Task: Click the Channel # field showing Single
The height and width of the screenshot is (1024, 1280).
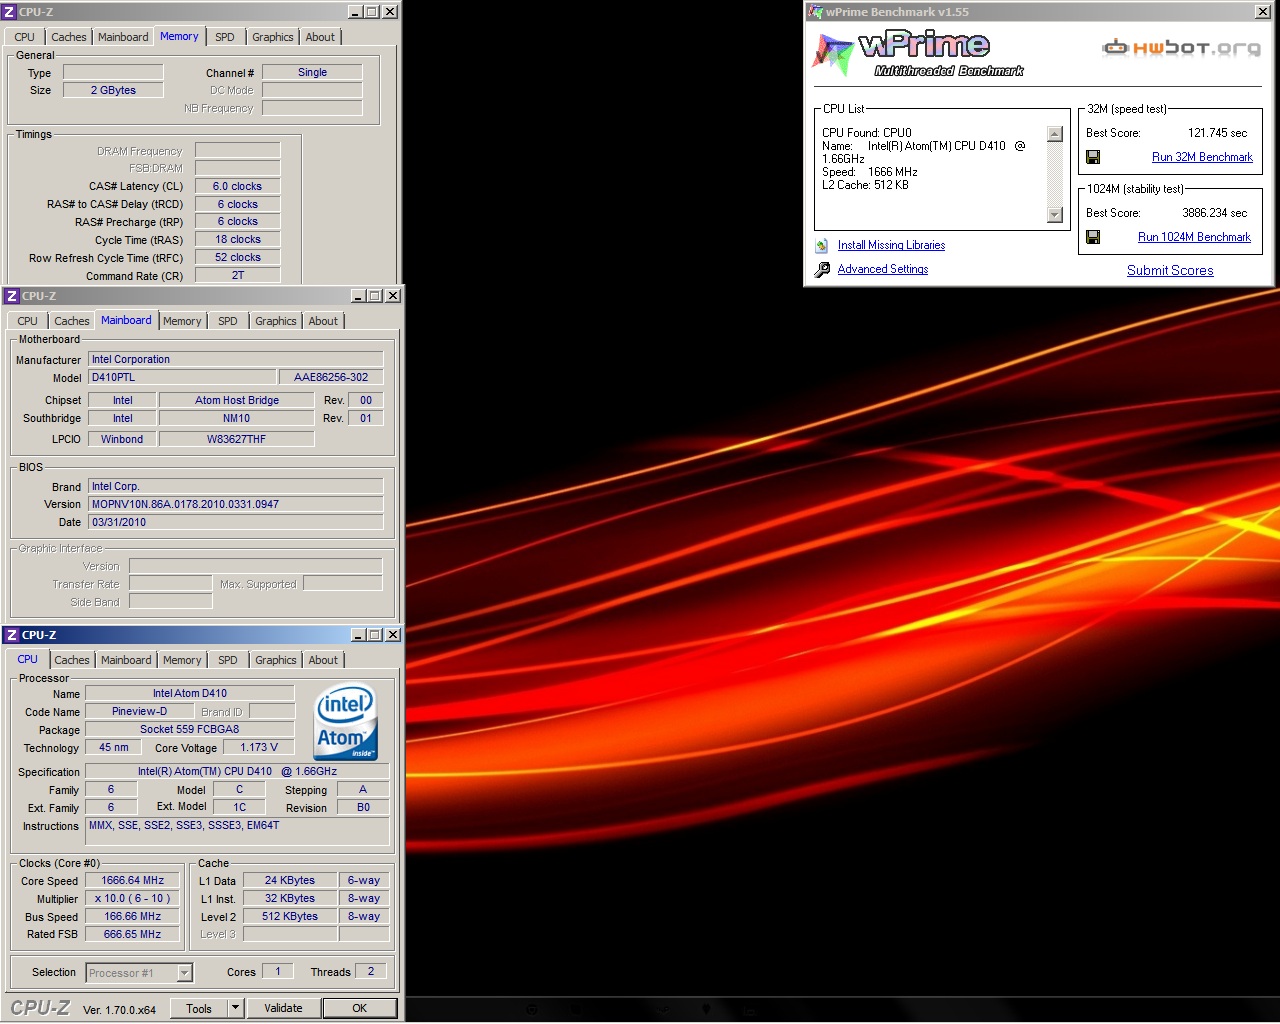Action: click(x=312, y=72)
